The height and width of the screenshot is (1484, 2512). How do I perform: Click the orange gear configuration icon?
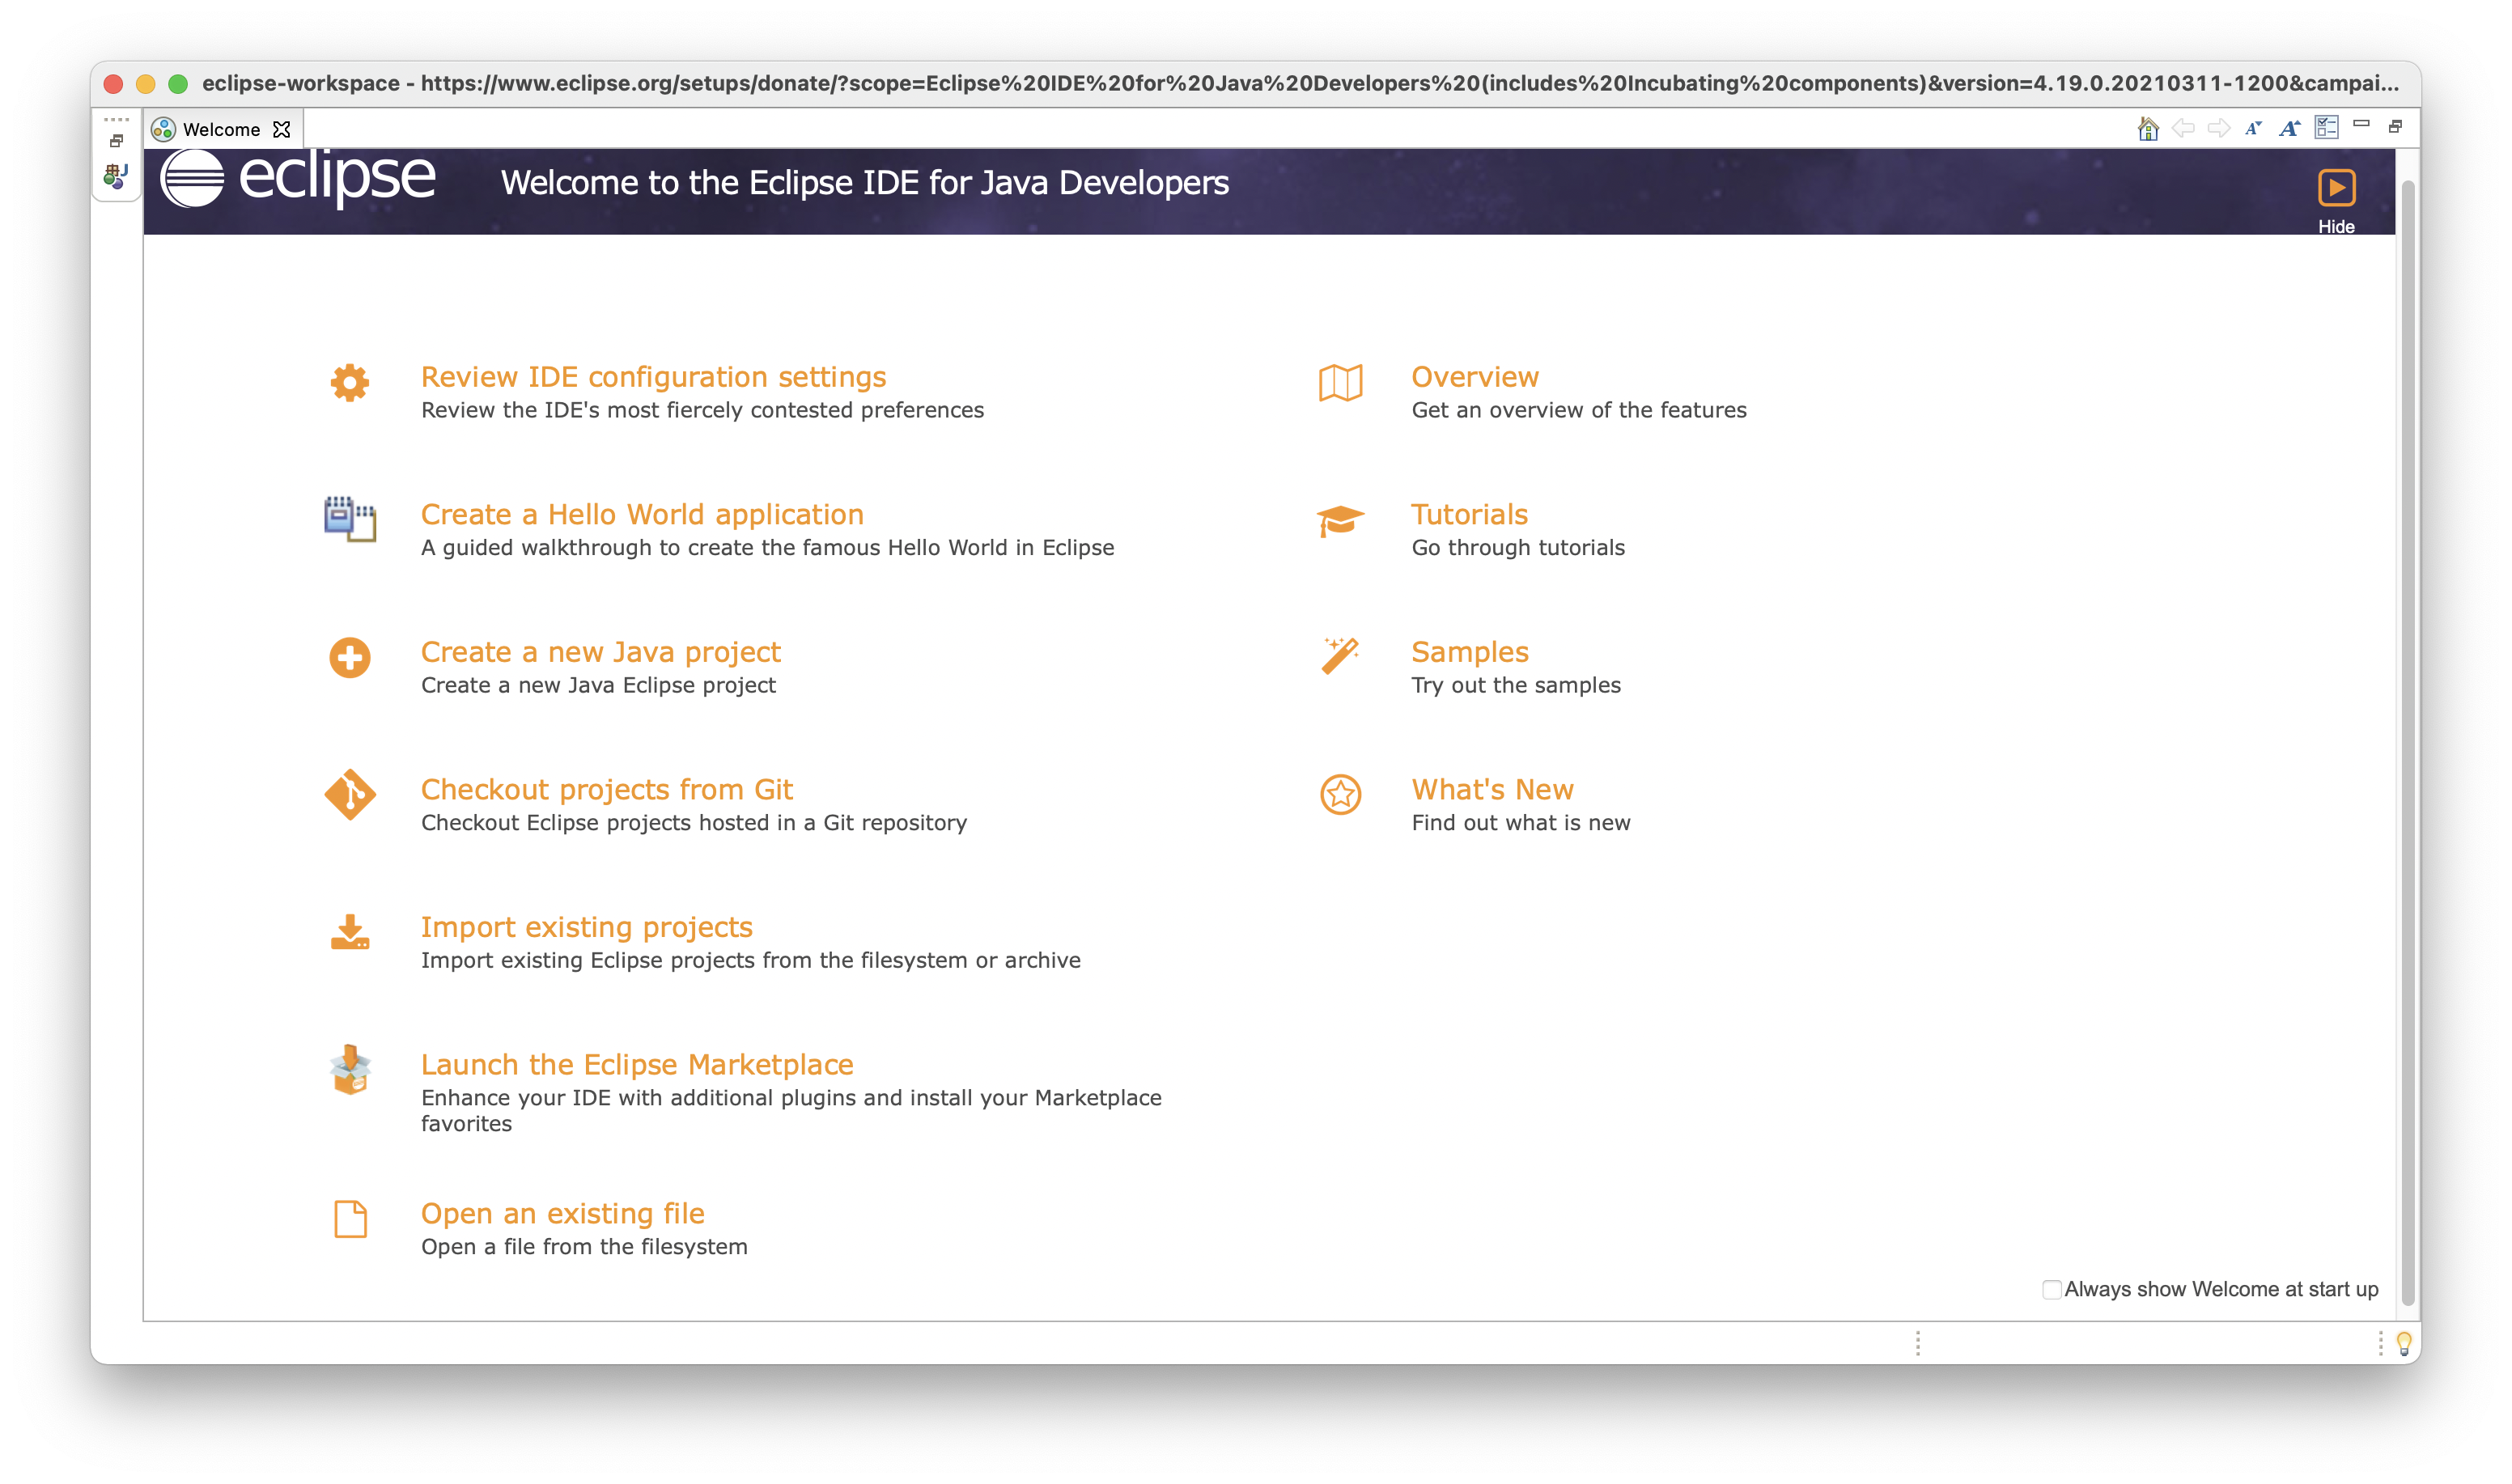coord(349,383)
